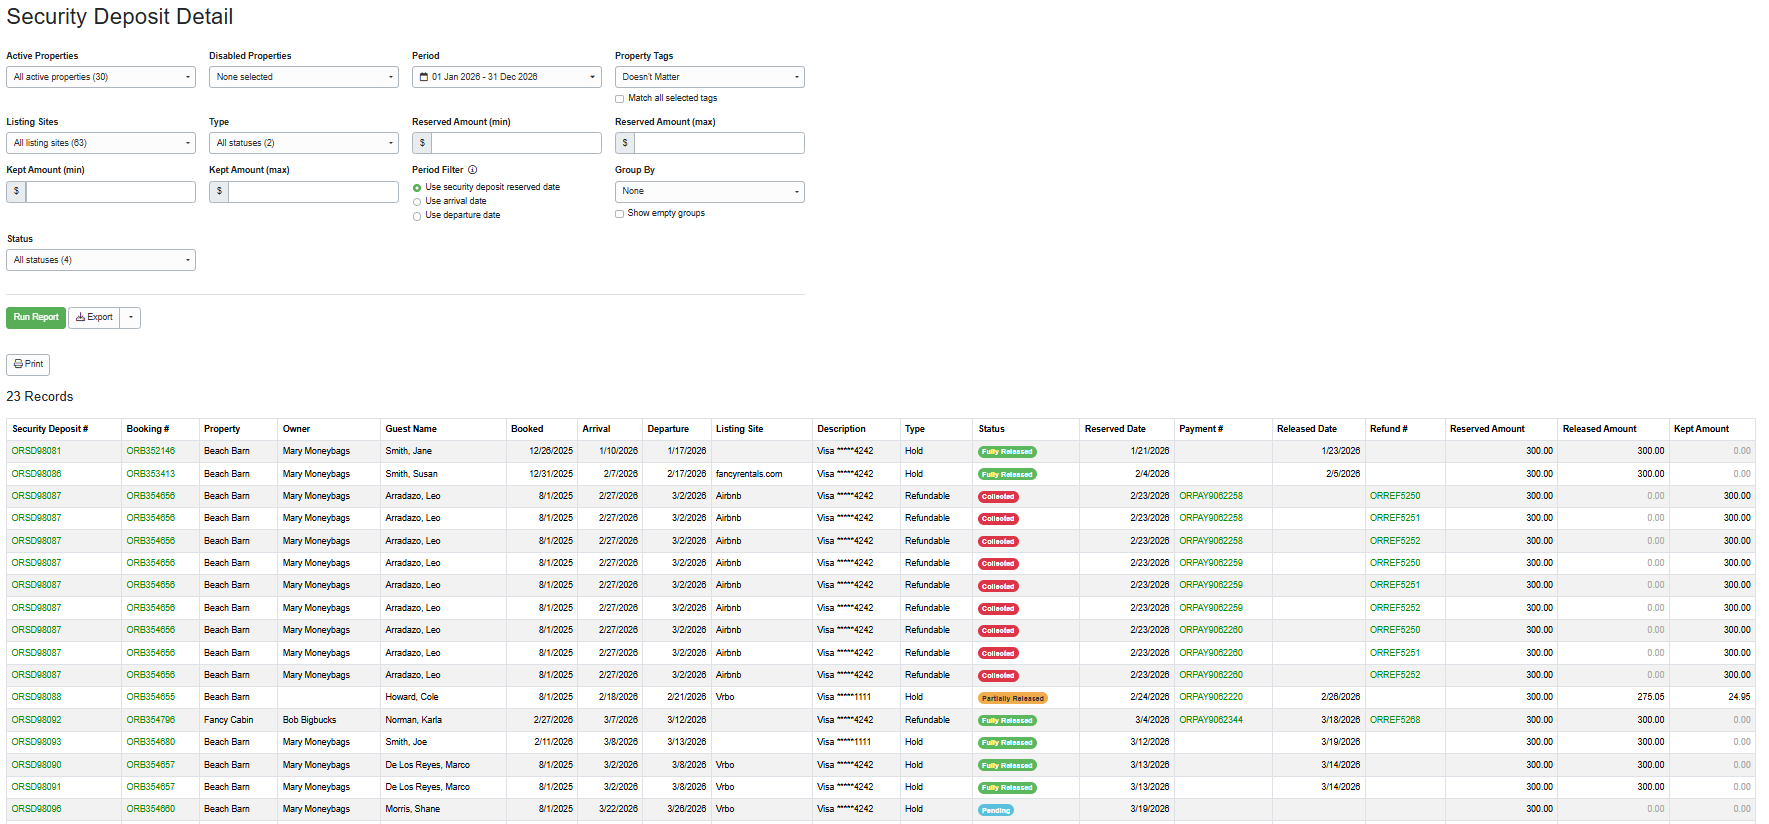Click the Print button
The height and width of the screenshot is (824, 1769).
(x=28, y=364)
